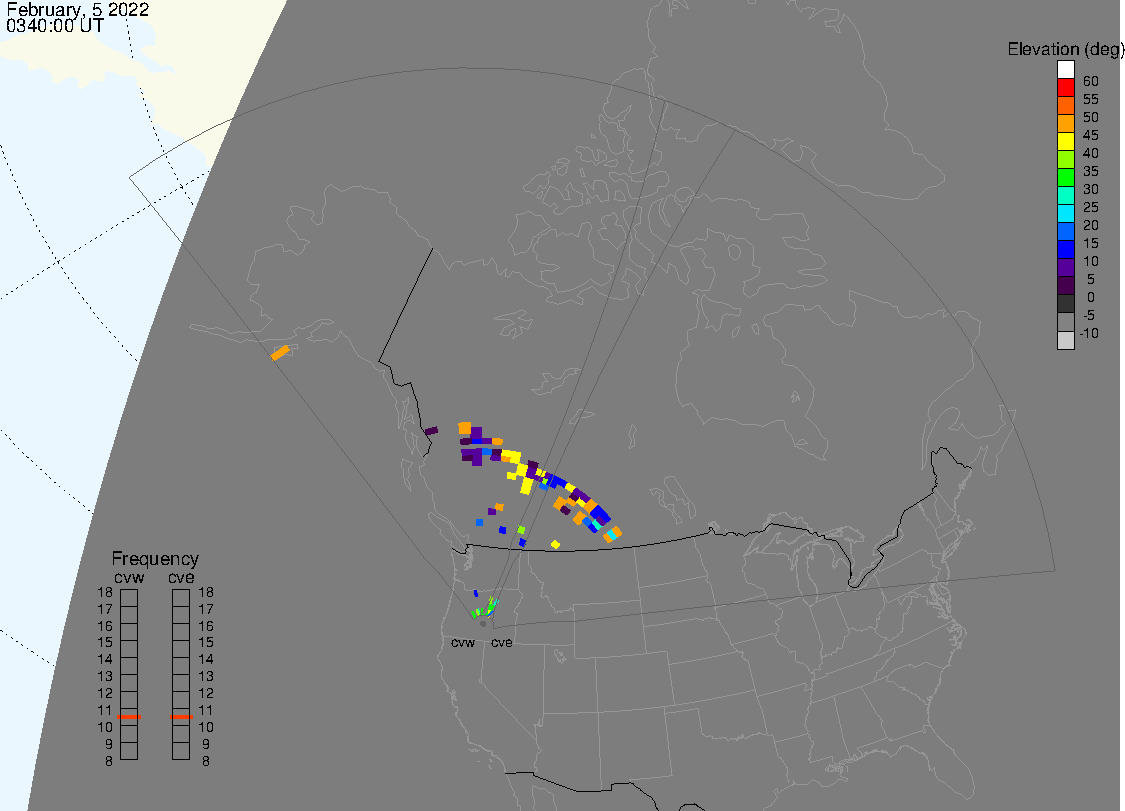The height and width of the screenshot is (811, 1125).
Task: Click the 'Frequency' legend heading
Action: click(155, 558)
